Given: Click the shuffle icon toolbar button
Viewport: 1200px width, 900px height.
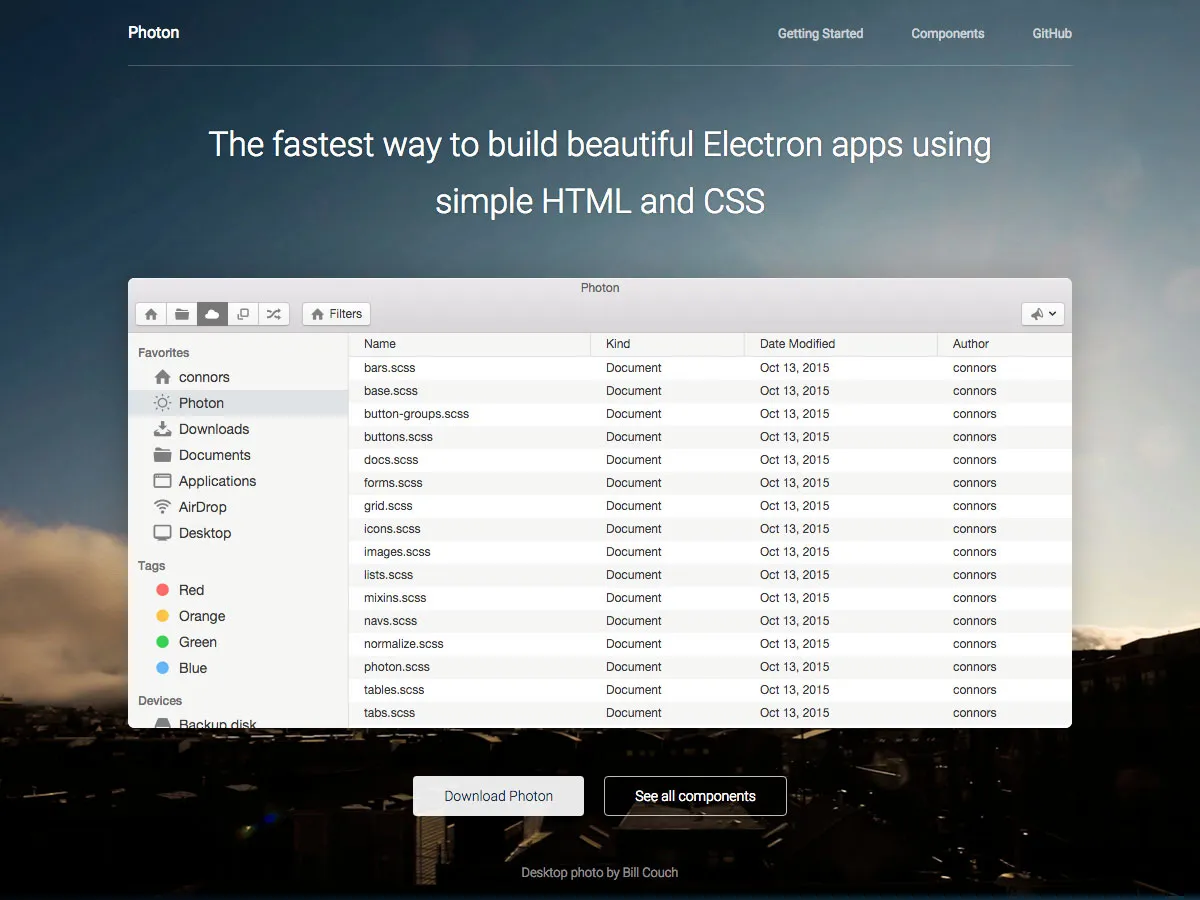Looking at the screenshot, I should coord(274,314).
